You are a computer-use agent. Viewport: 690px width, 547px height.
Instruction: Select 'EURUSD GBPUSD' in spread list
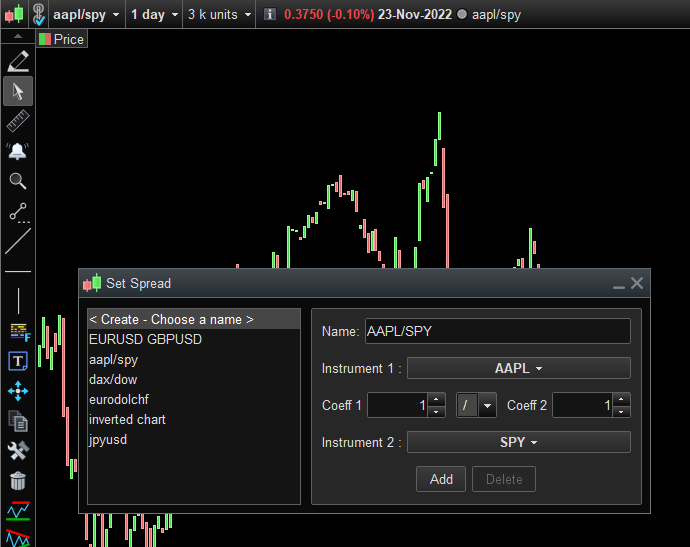[194, 339]
